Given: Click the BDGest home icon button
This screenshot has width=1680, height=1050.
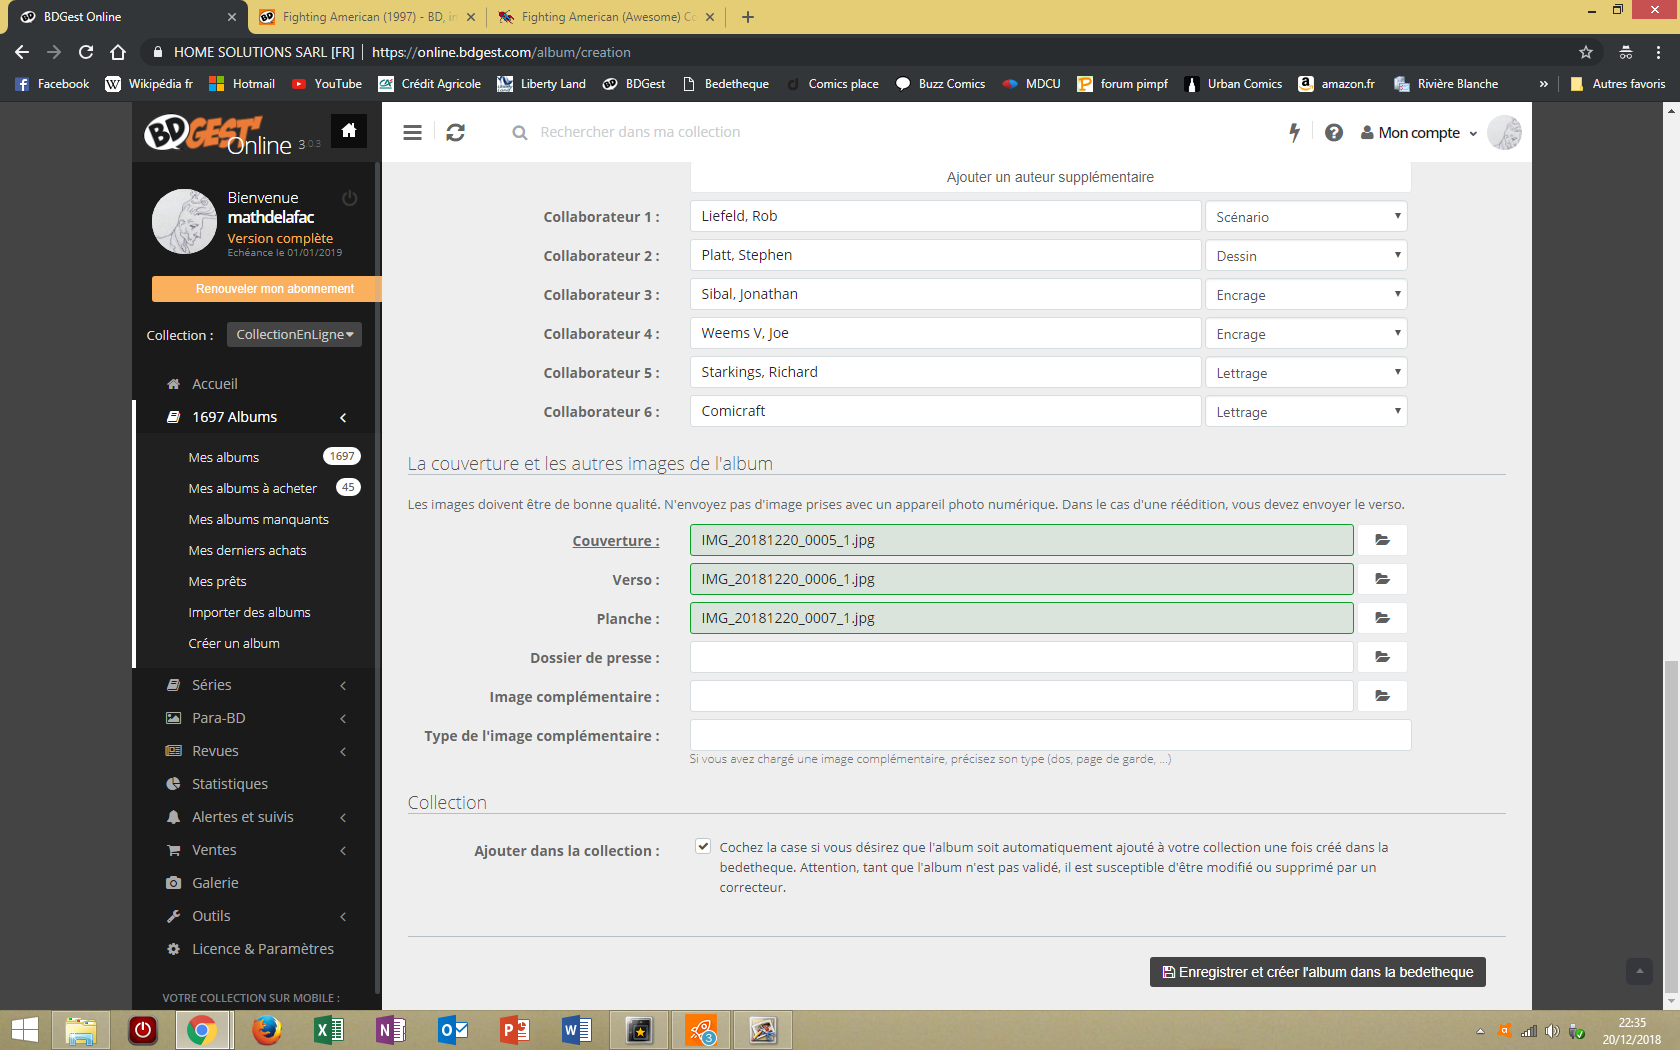Looking at the screenshot, I should [x=349, y=131].
